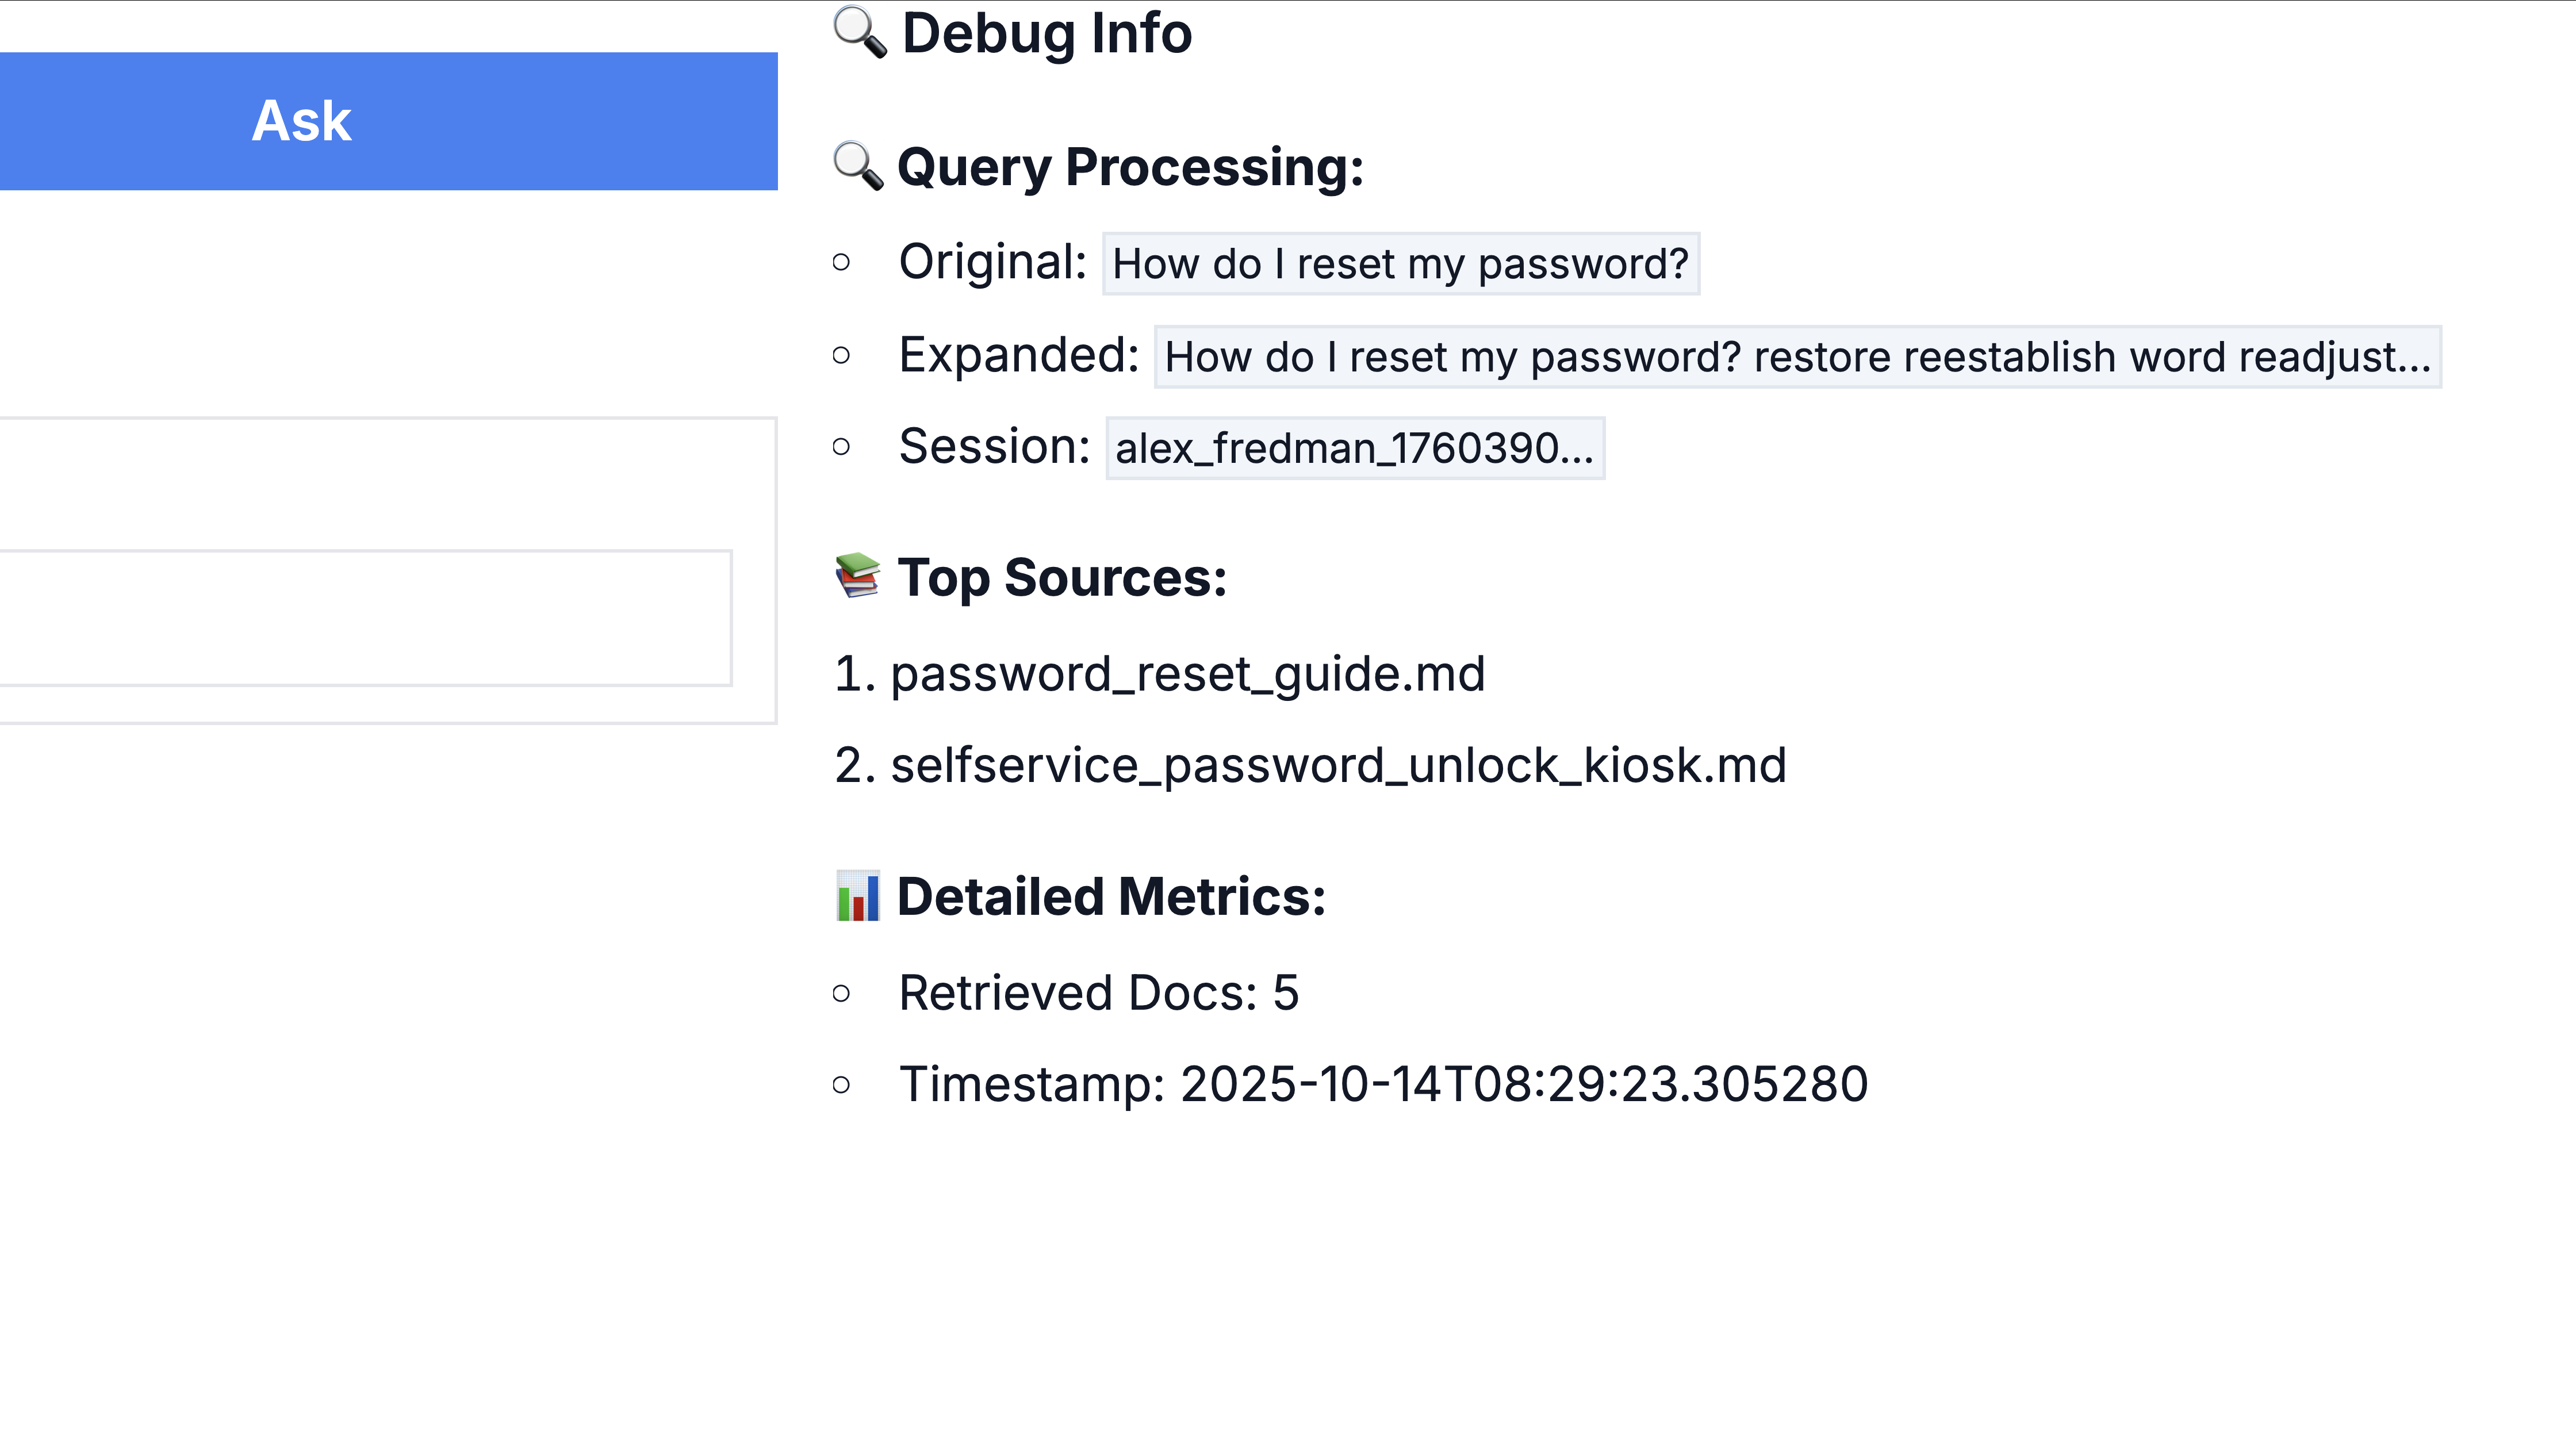Viewport: 2576px width, 1449px height.
Task: Click the blue Ask button
Action: point(388,121)
